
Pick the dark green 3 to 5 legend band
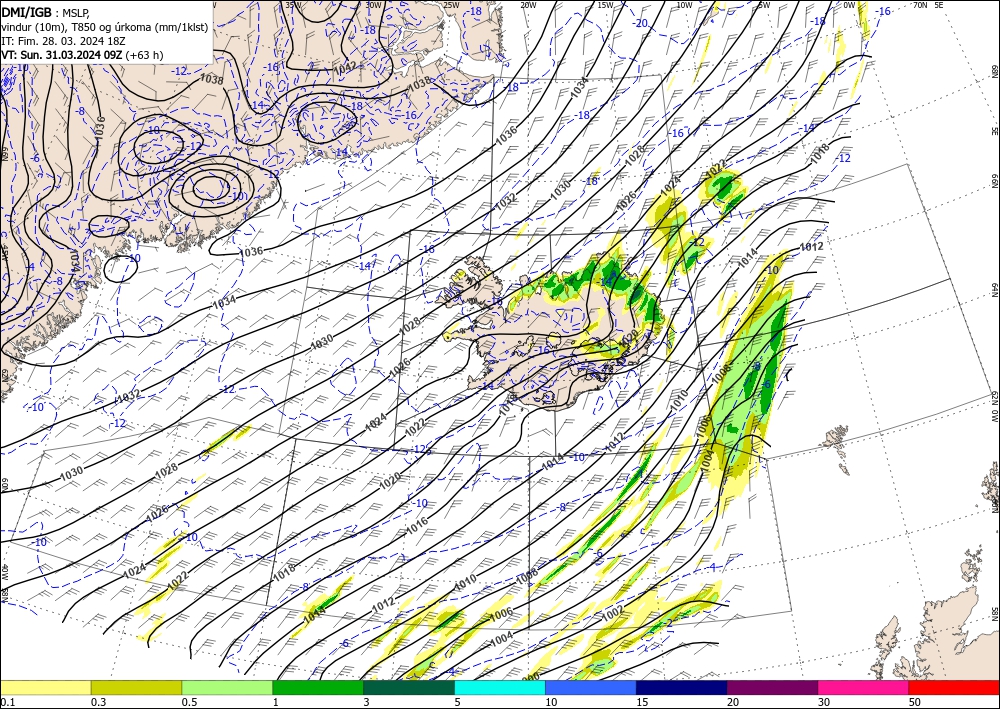pos(409,687)
